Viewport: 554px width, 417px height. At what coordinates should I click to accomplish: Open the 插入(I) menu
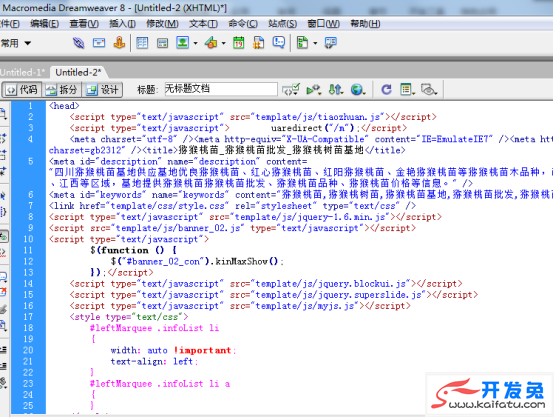tap(122, 24)
